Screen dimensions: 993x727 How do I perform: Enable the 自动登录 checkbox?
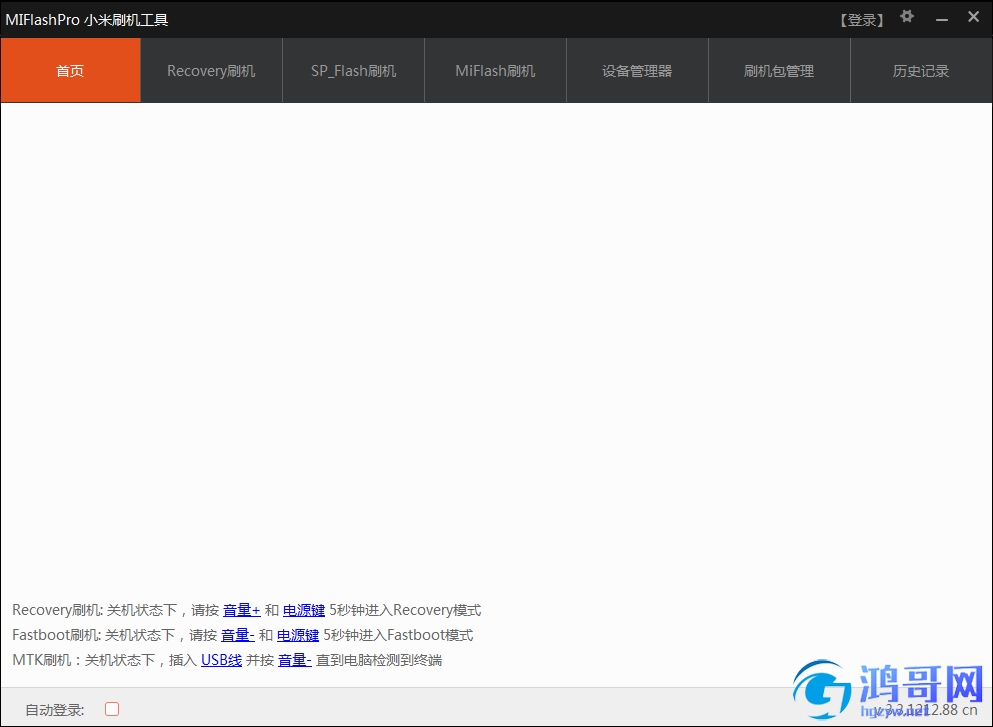tap(112, 709)
